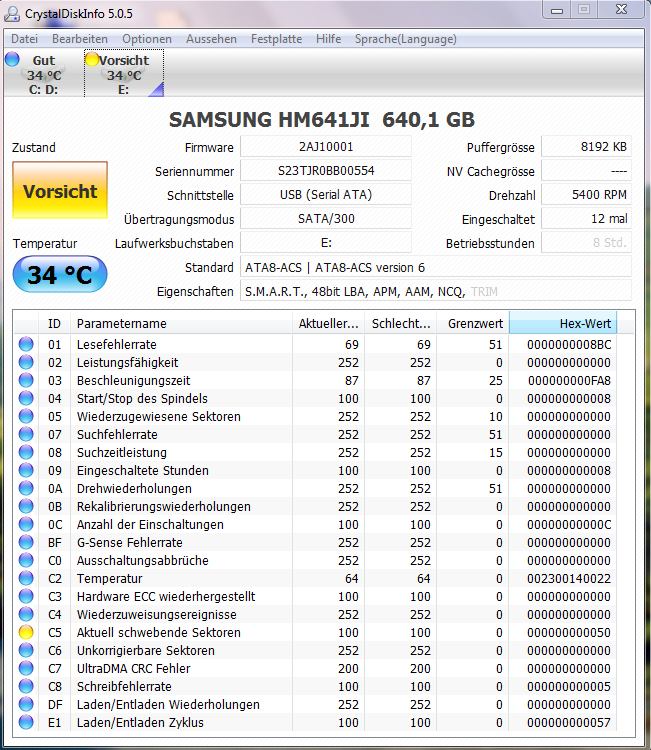Click the blue Gut indicator for drive C: D:
651x750 pixels.
(x=12, y=59)
